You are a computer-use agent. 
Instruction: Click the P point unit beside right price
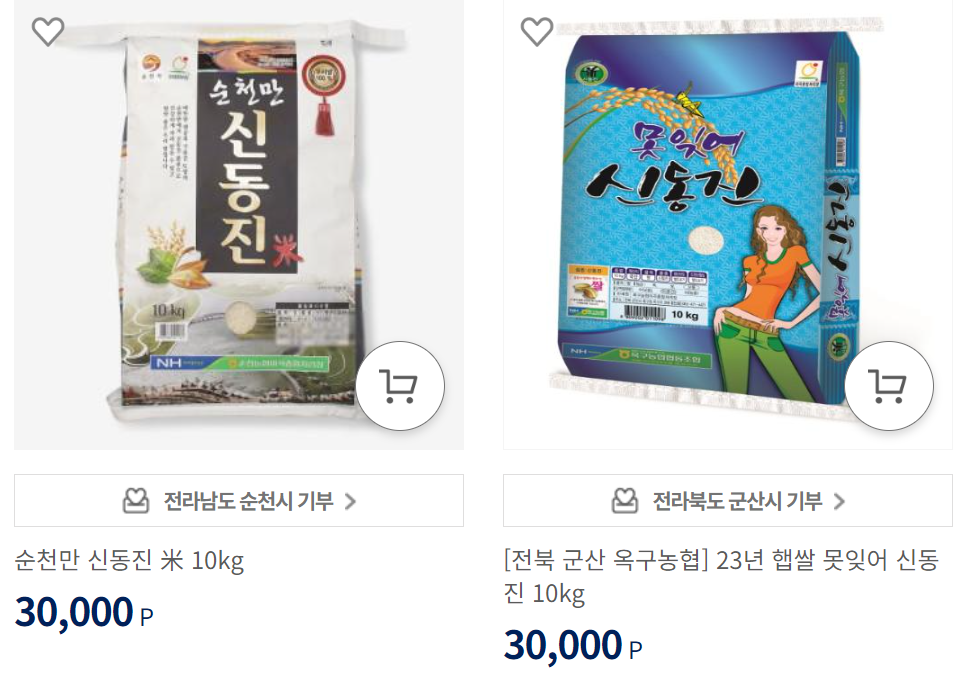point(635,649)
